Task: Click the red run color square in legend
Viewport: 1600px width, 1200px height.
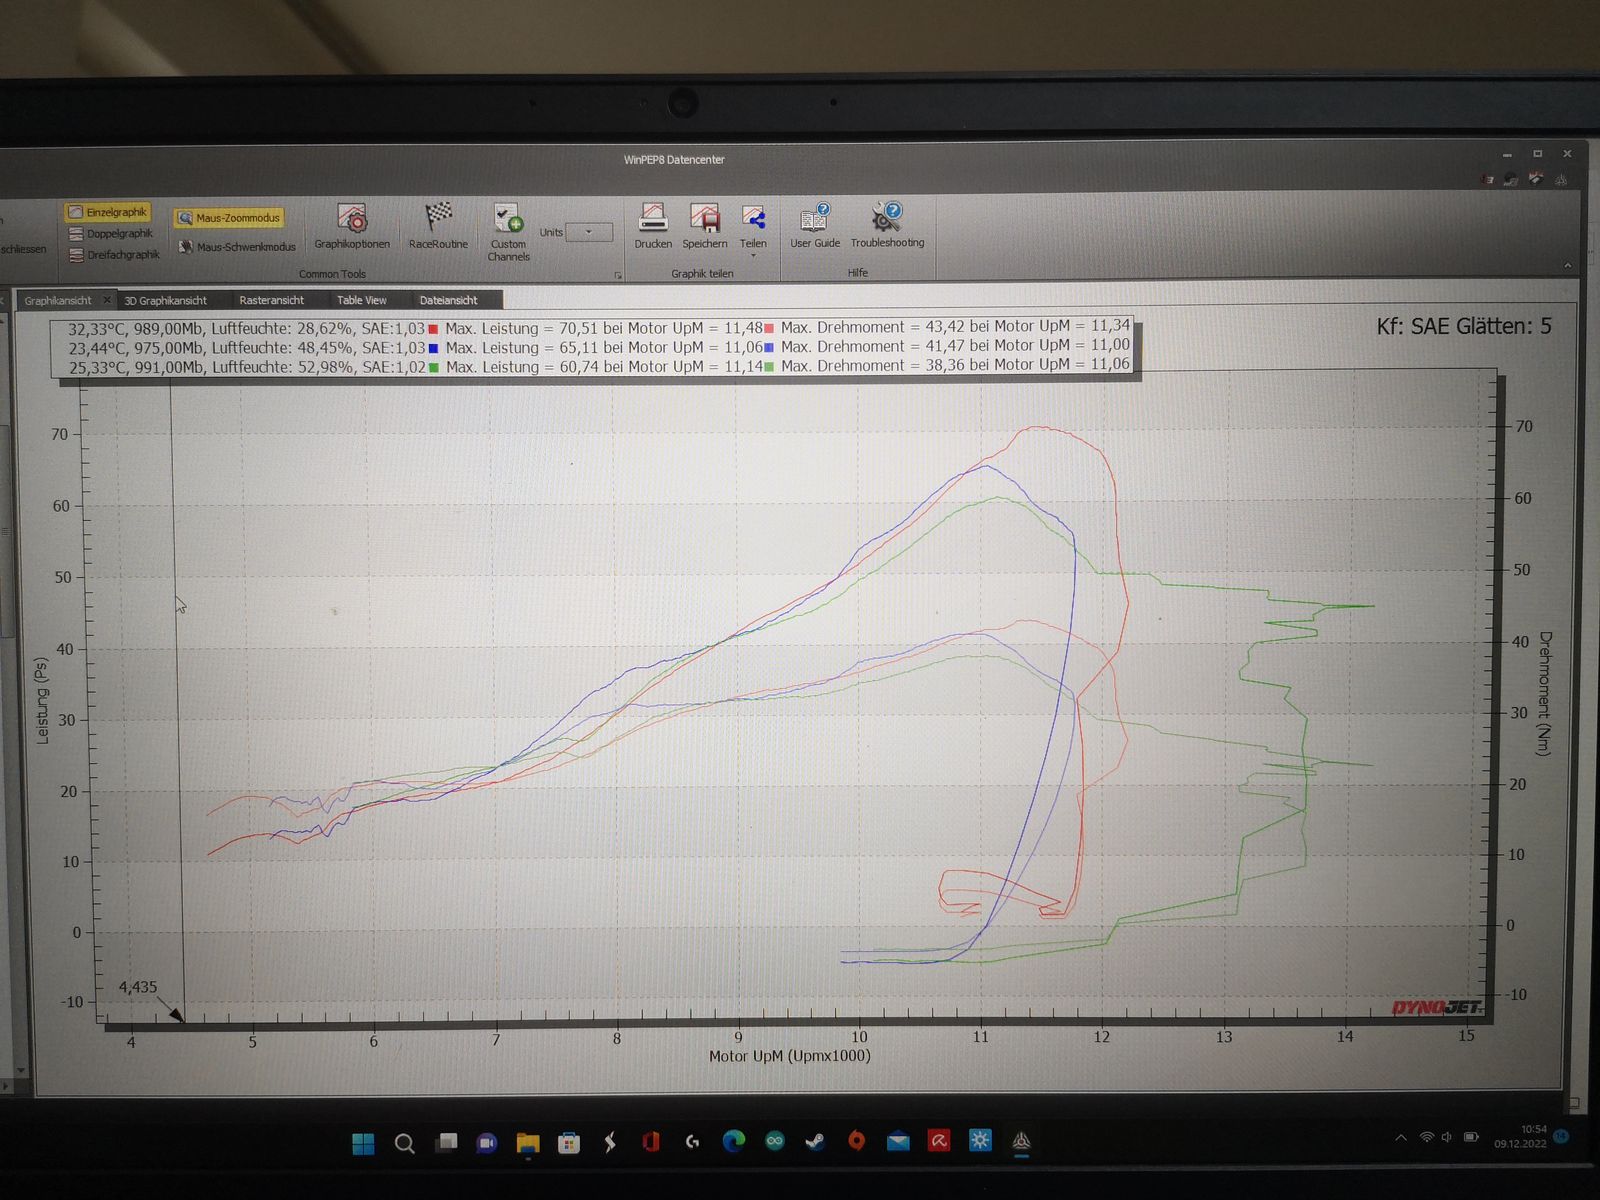Action: [433, 328]
